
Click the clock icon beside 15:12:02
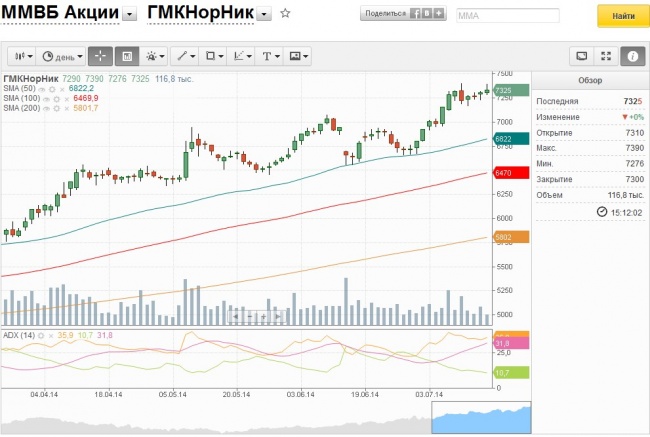tap(601, 212)
